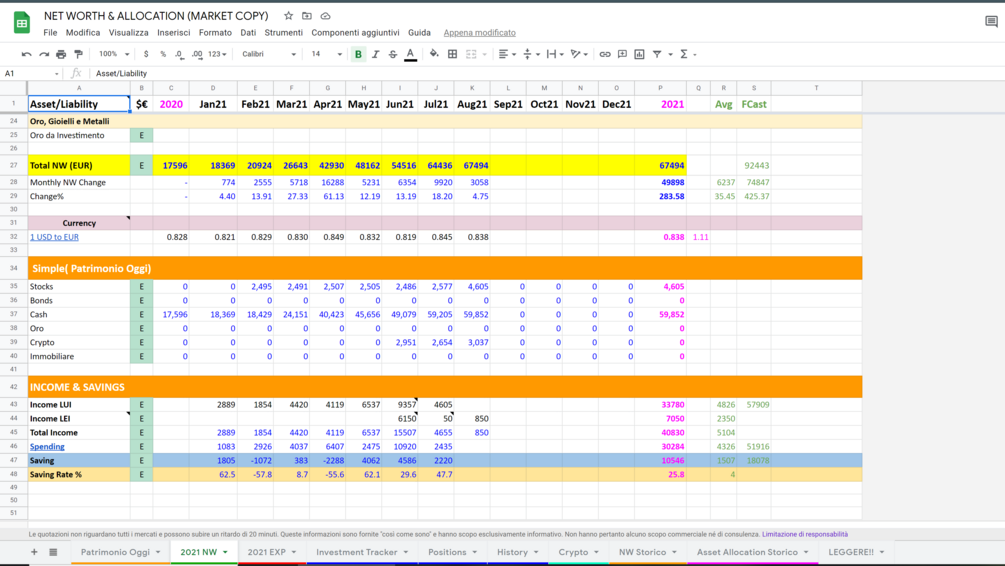1005x566 pixels.
Task: Open the Dati menu
Action: (248, 33)
